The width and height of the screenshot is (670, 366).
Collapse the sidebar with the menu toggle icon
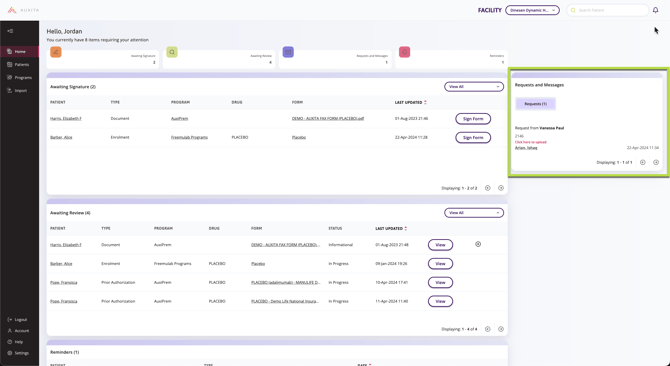pyautogui.click(x=10, y=31)
